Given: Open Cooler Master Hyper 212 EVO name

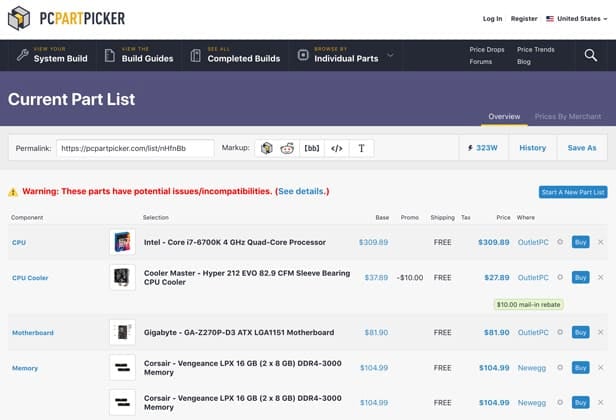Looking at the screenshot, I should click(247, 277).
